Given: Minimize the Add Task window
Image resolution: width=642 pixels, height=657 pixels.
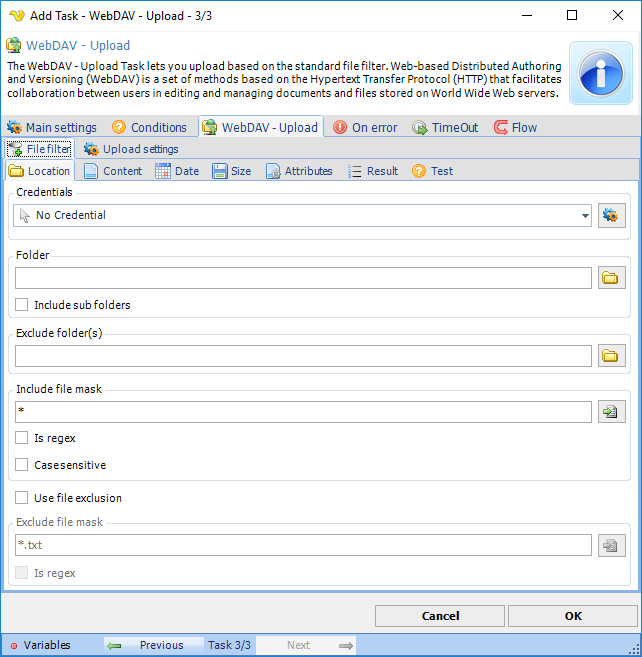Looking at the screenshot, I should point(527,16).
